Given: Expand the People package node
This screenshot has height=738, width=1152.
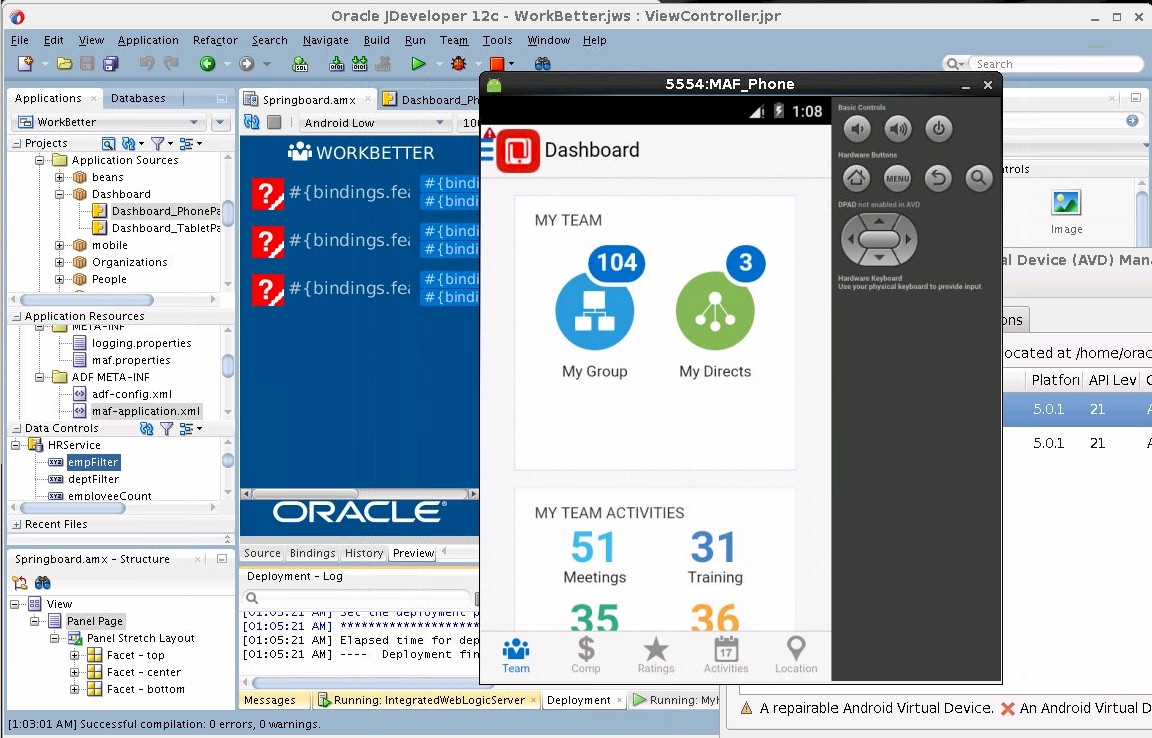Looking at the screenshot, I should 60,279.
